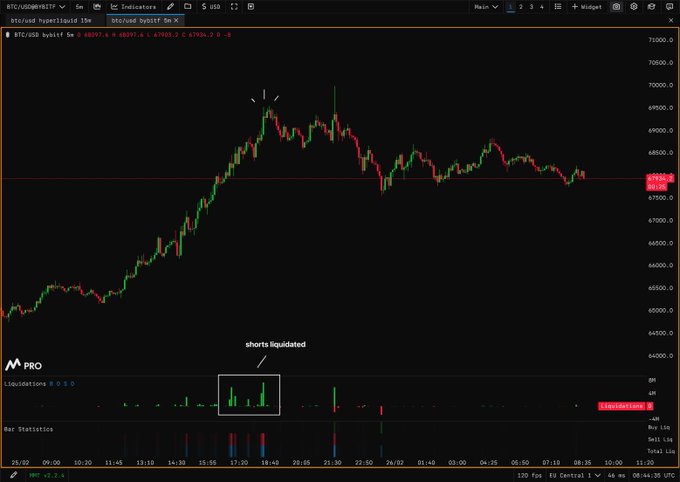The width and height of the screenshot is (680, 482).
Task: Take a chart screenshot with camera icon
Action: 615,7
